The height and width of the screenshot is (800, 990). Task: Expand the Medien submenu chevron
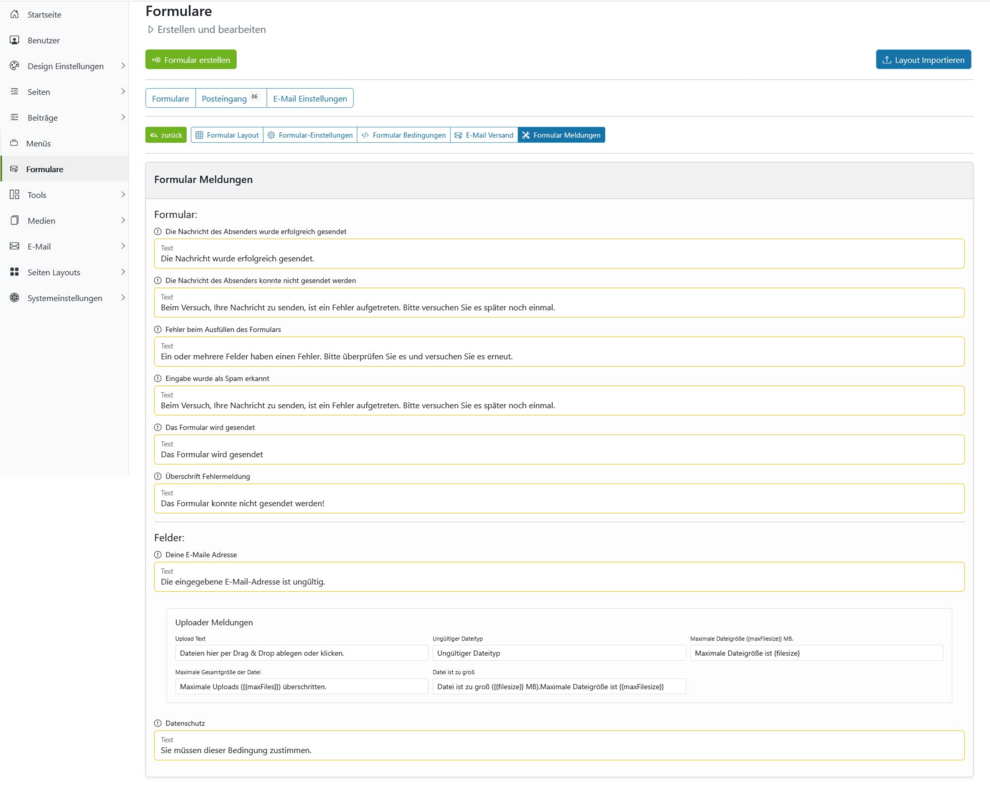[123, 220]
